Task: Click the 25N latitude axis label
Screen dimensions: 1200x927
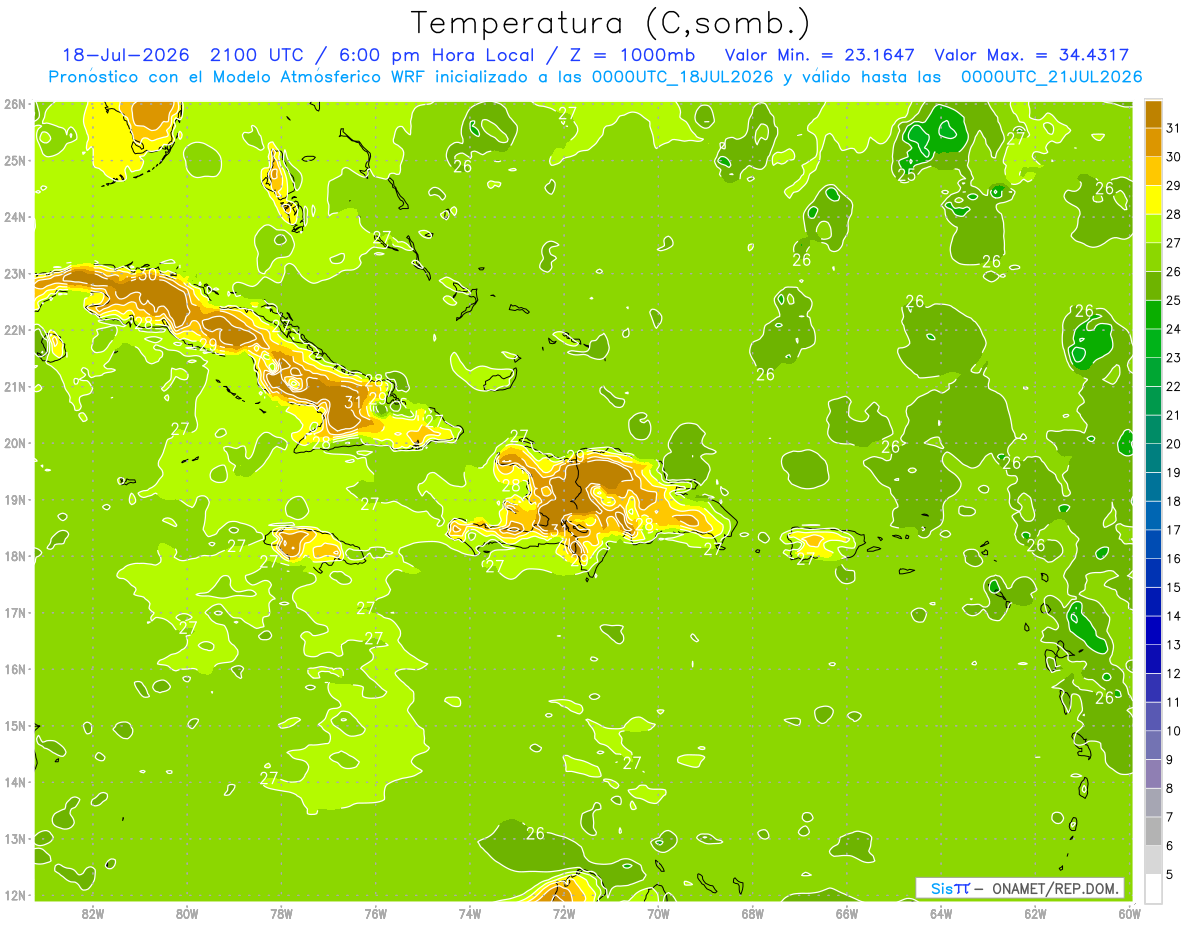Action: (x=14, y=160)
